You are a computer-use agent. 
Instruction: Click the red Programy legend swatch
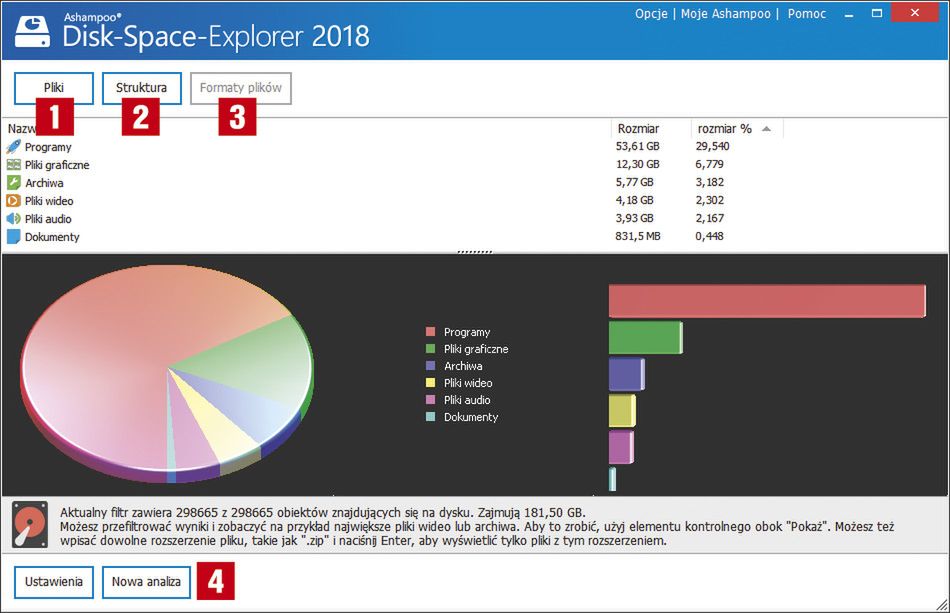[x=431, y=331]
